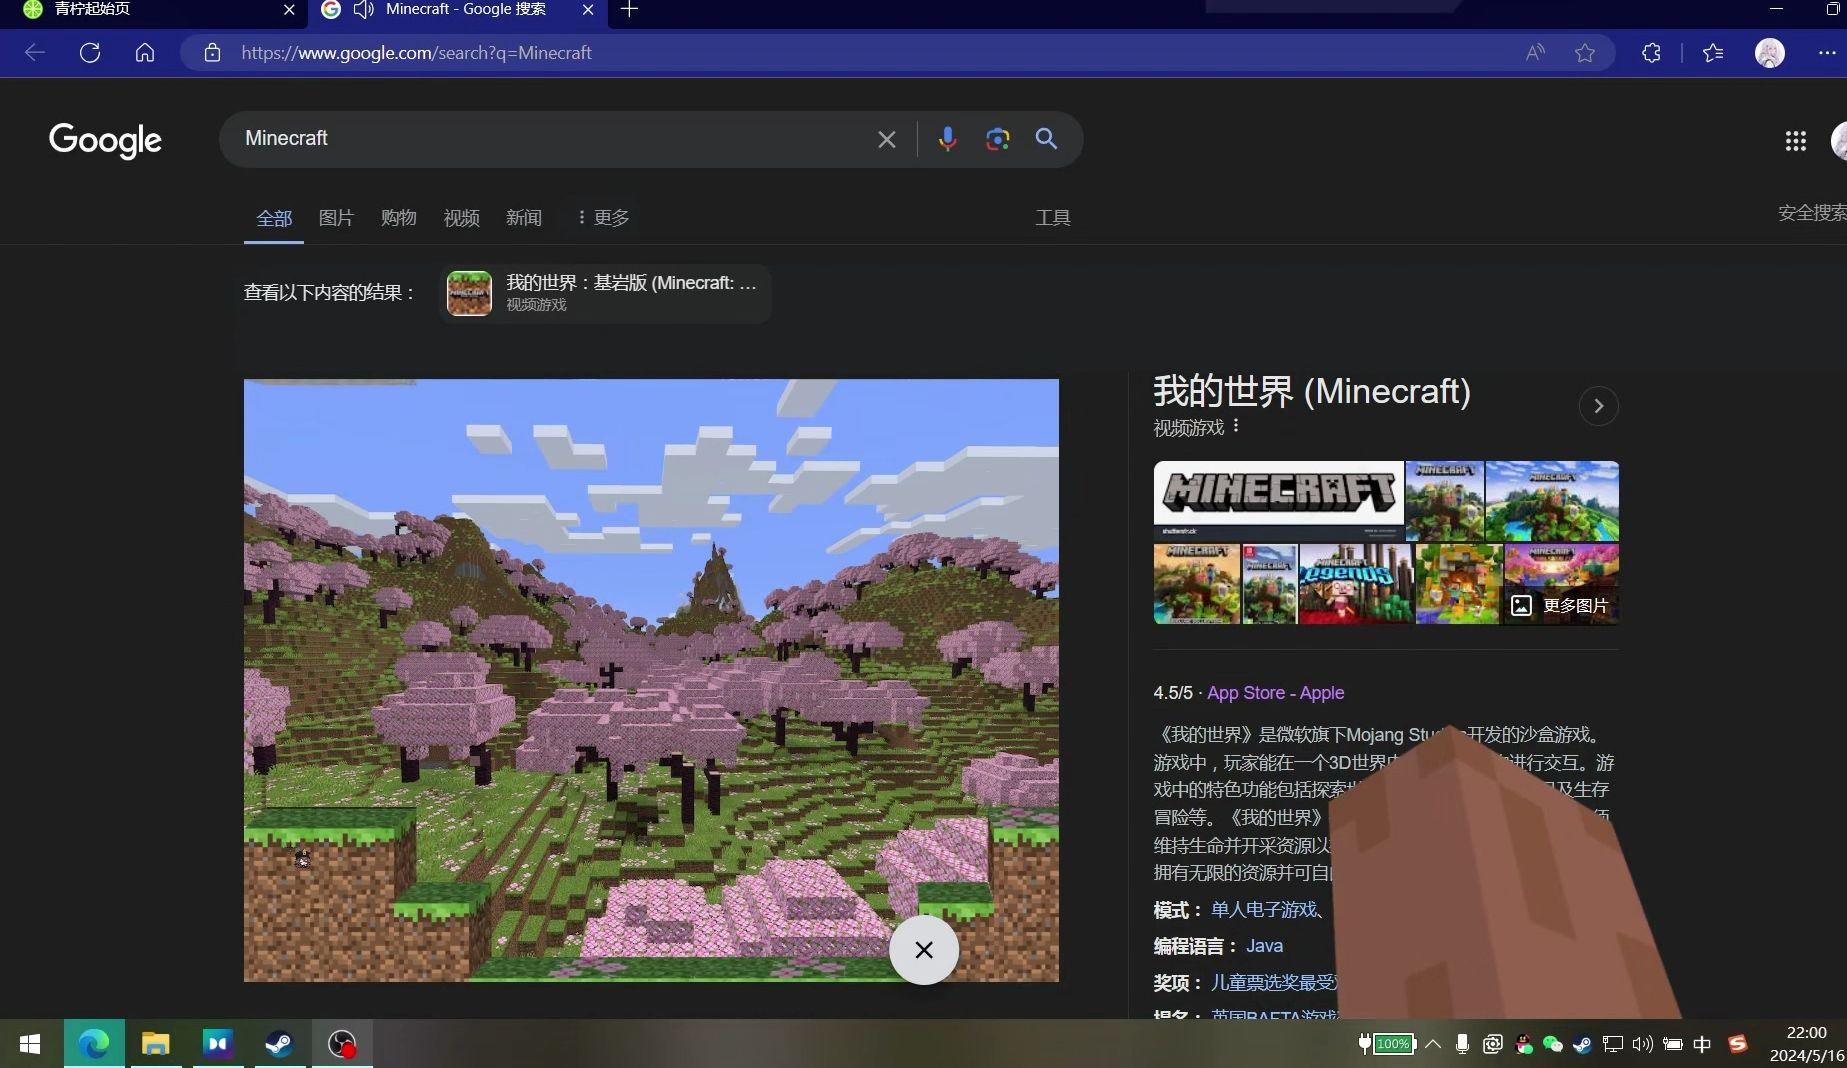
Task: Mute the Minecraft Google tab audio
Action: (364, 10)
